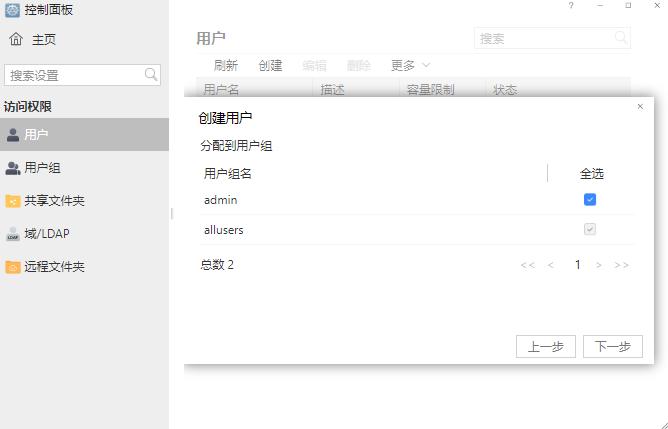Toggle the allusers group checkbox

(590, 230)
